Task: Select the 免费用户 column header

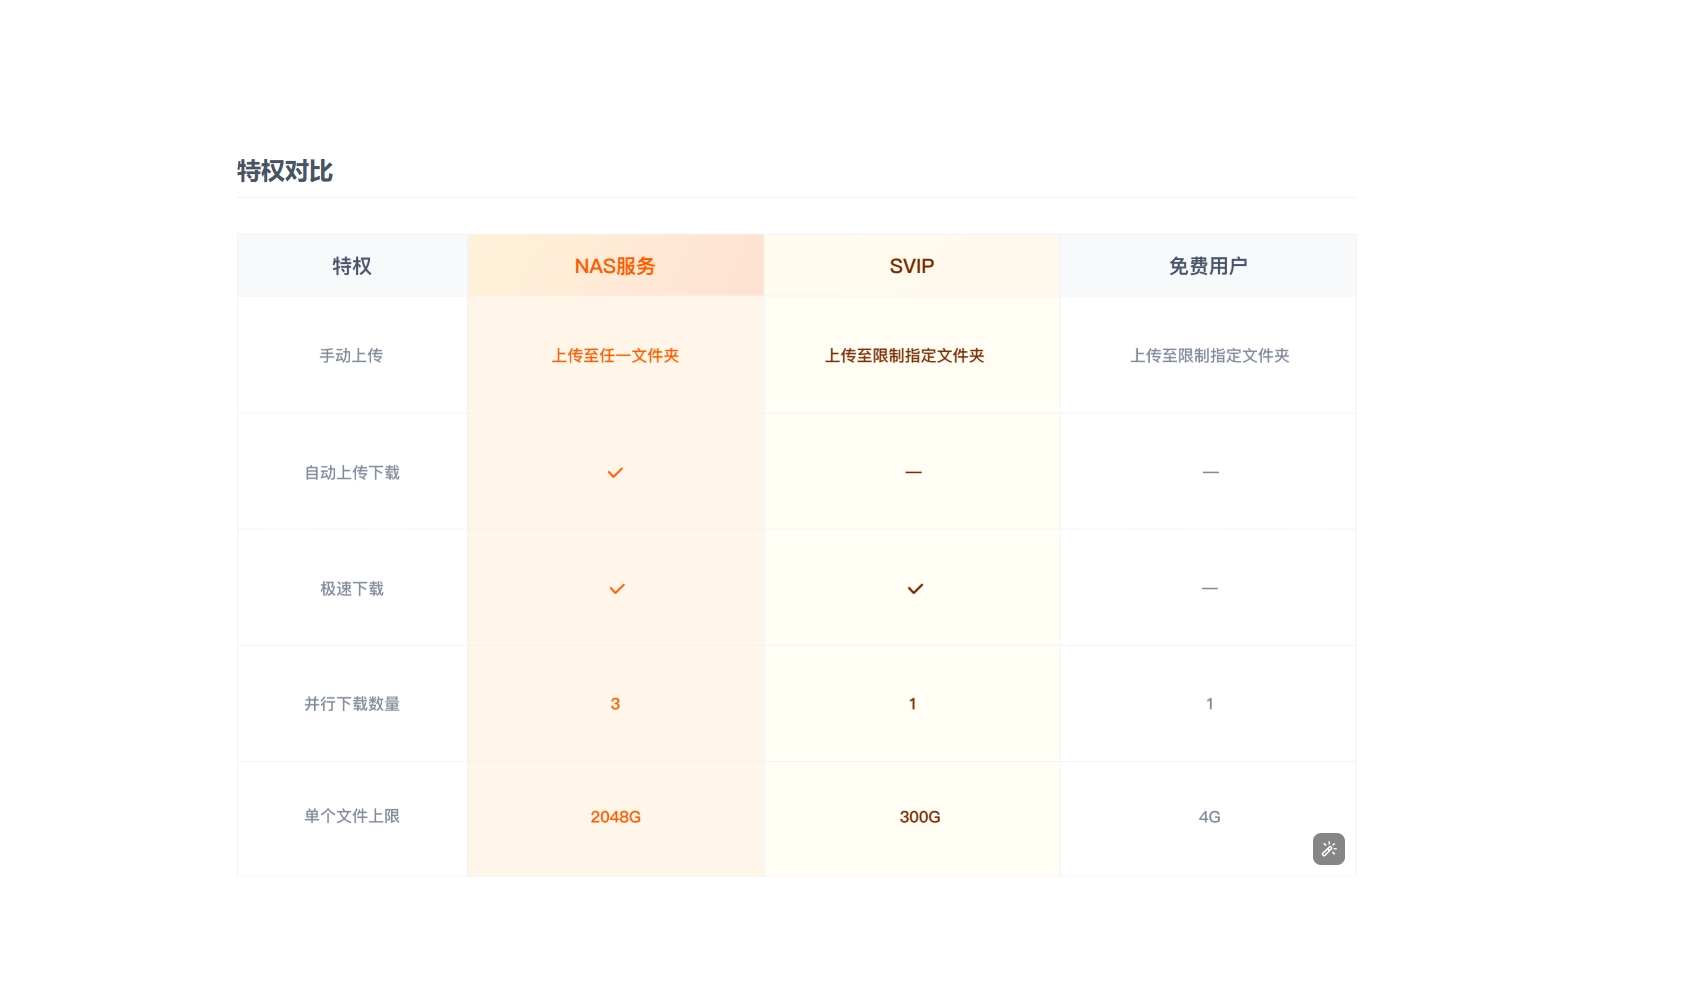Action: tap(1208, 266)
